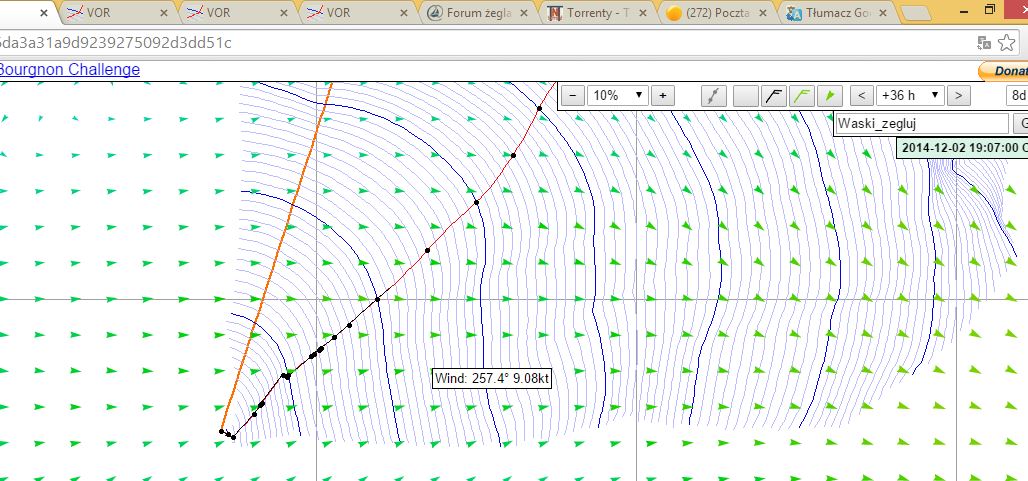The image size is (1028, 481).
Task: Restore down the browser window
Action: coord(990,9)
